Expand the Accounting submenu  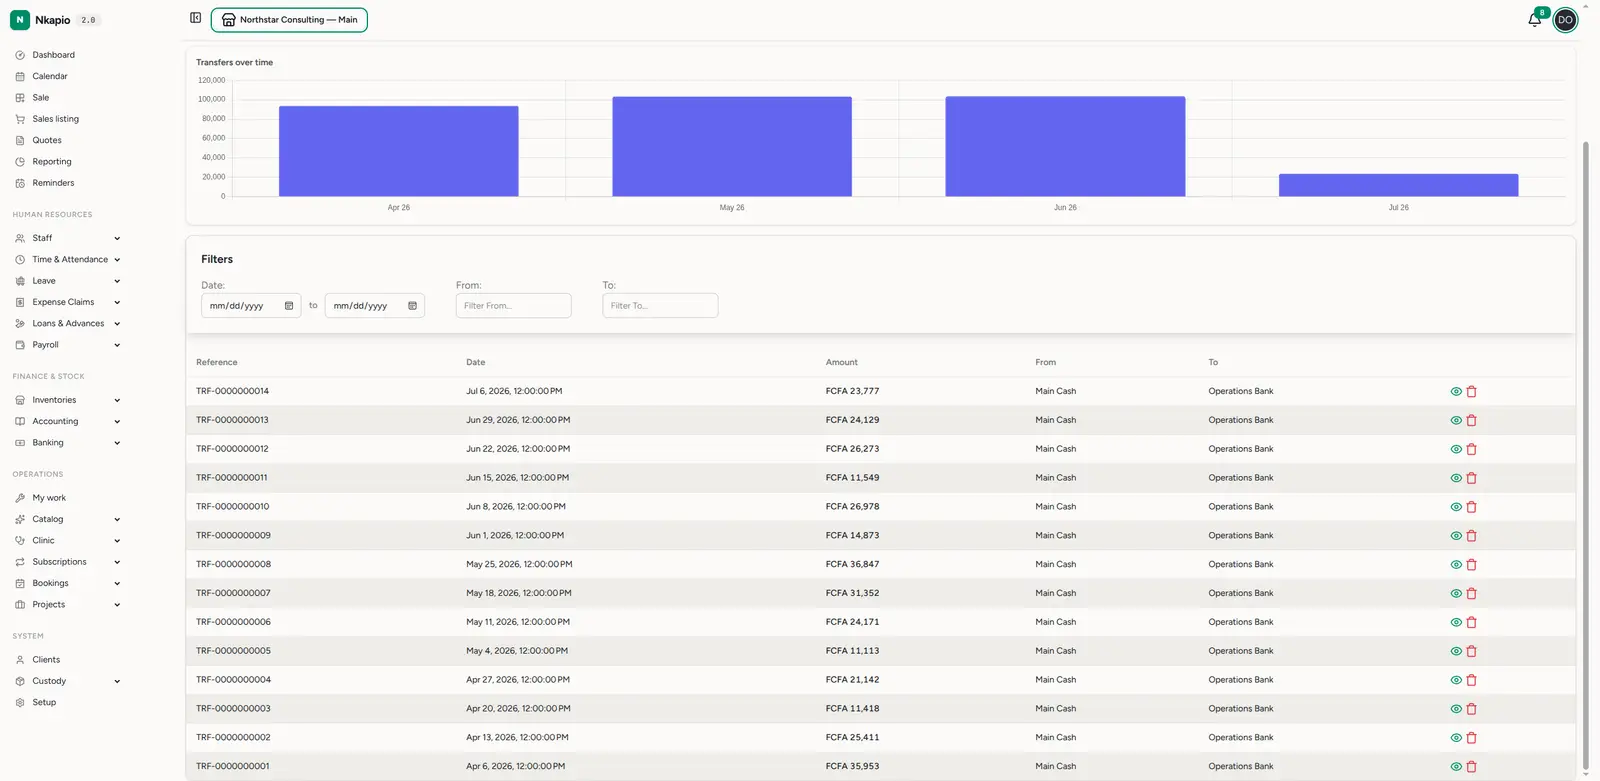pyautogui.click(x=117, y=422)
